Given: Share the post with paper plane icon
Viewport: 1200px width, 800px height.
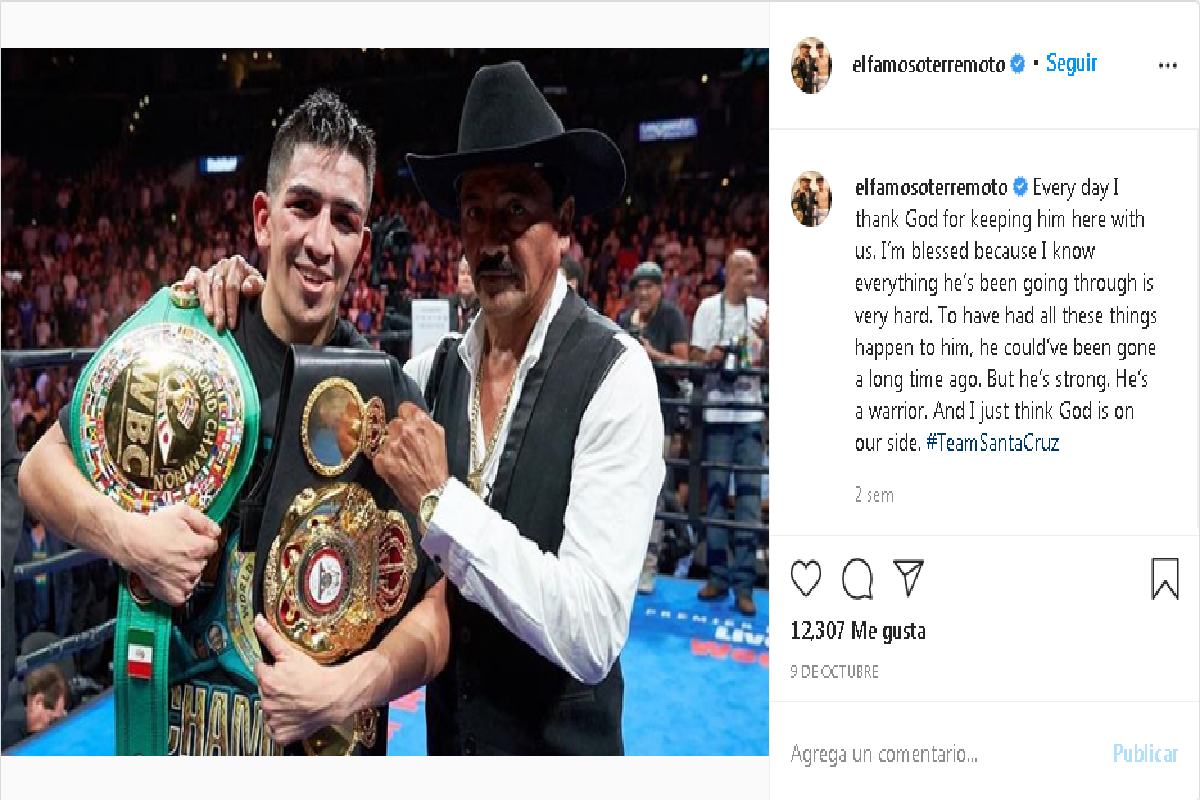Looking at the screenshot, I should coord(907,578).
